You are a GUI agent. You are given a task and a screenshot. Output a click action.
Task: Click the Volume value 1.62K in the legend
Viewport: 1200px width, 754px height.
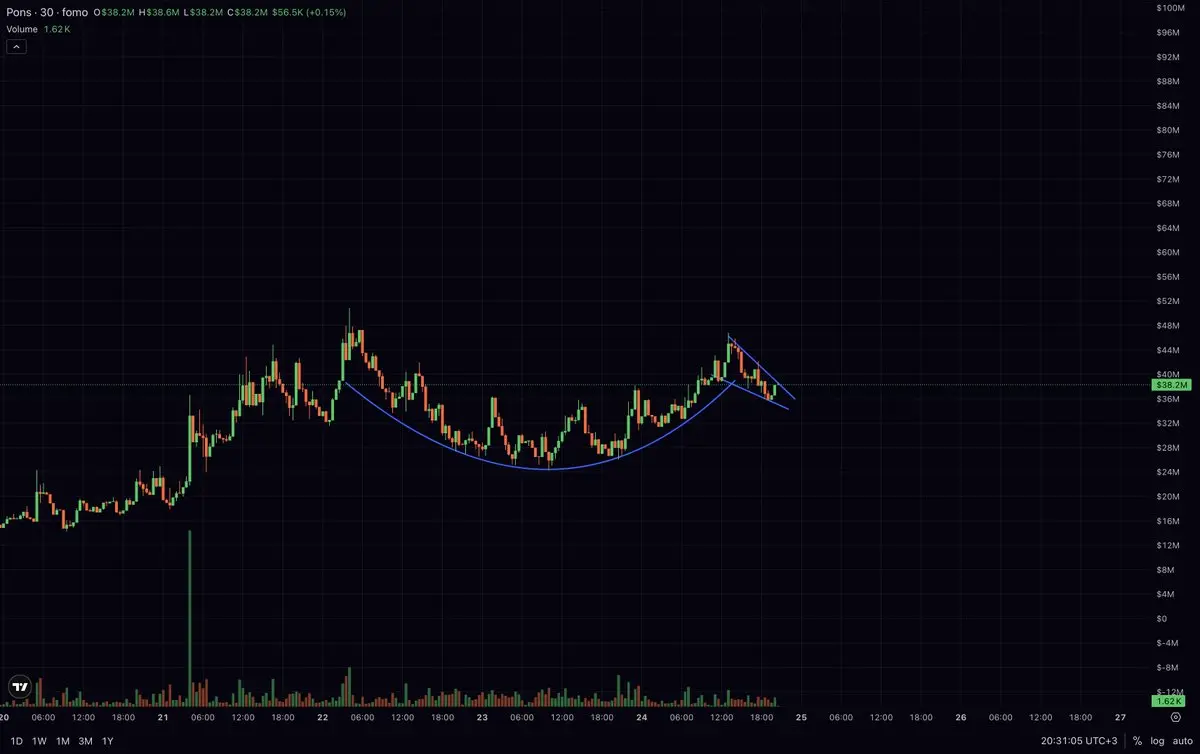click(x=57, y=29)
